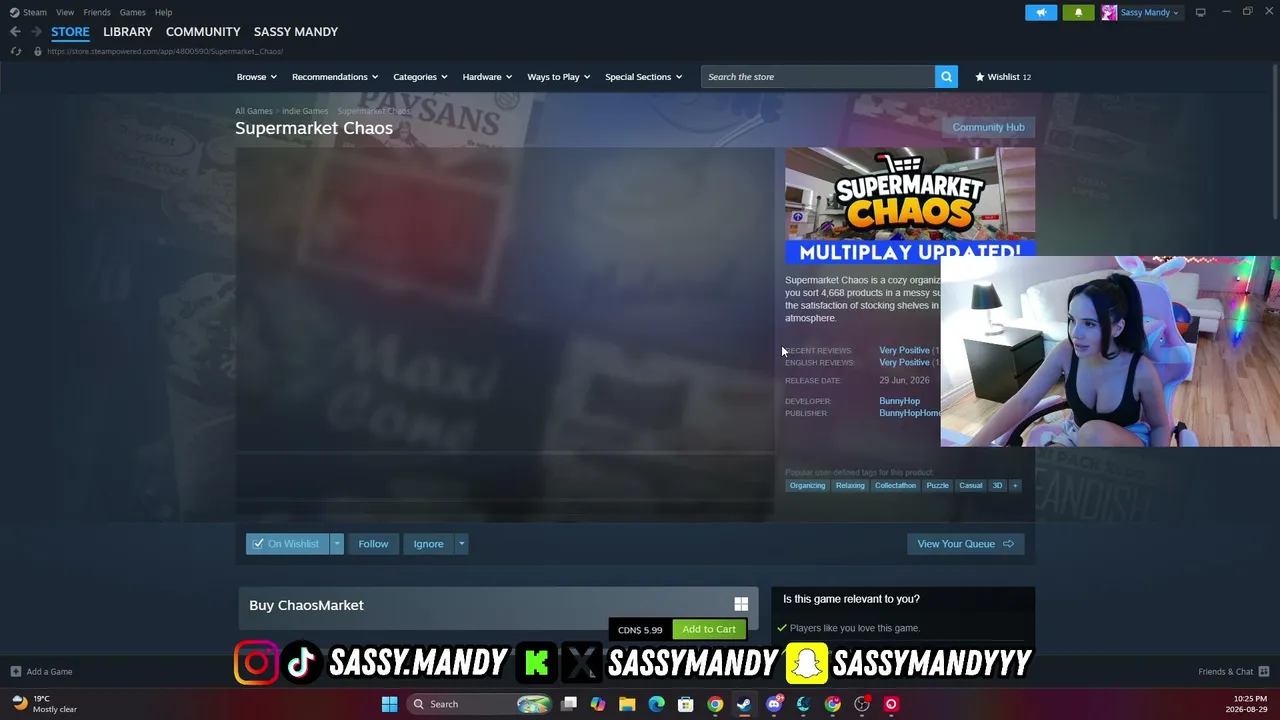Click the store search magnifier button

point(946,77)
